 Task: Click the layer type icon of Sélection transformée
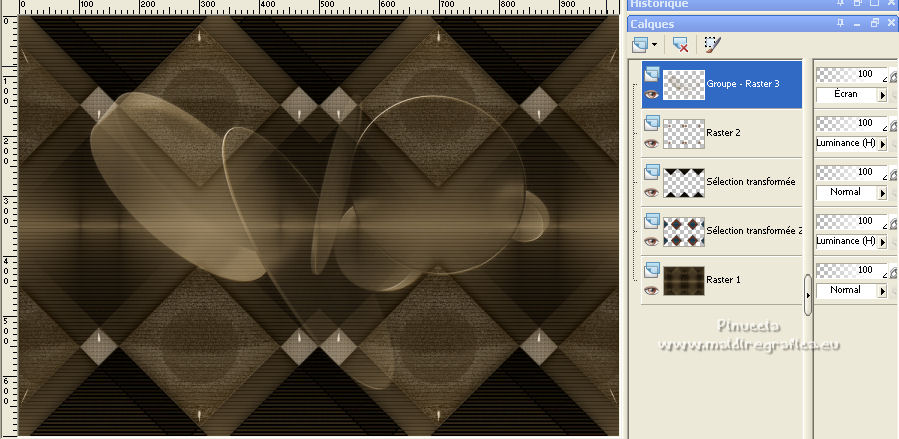[651, 172]
